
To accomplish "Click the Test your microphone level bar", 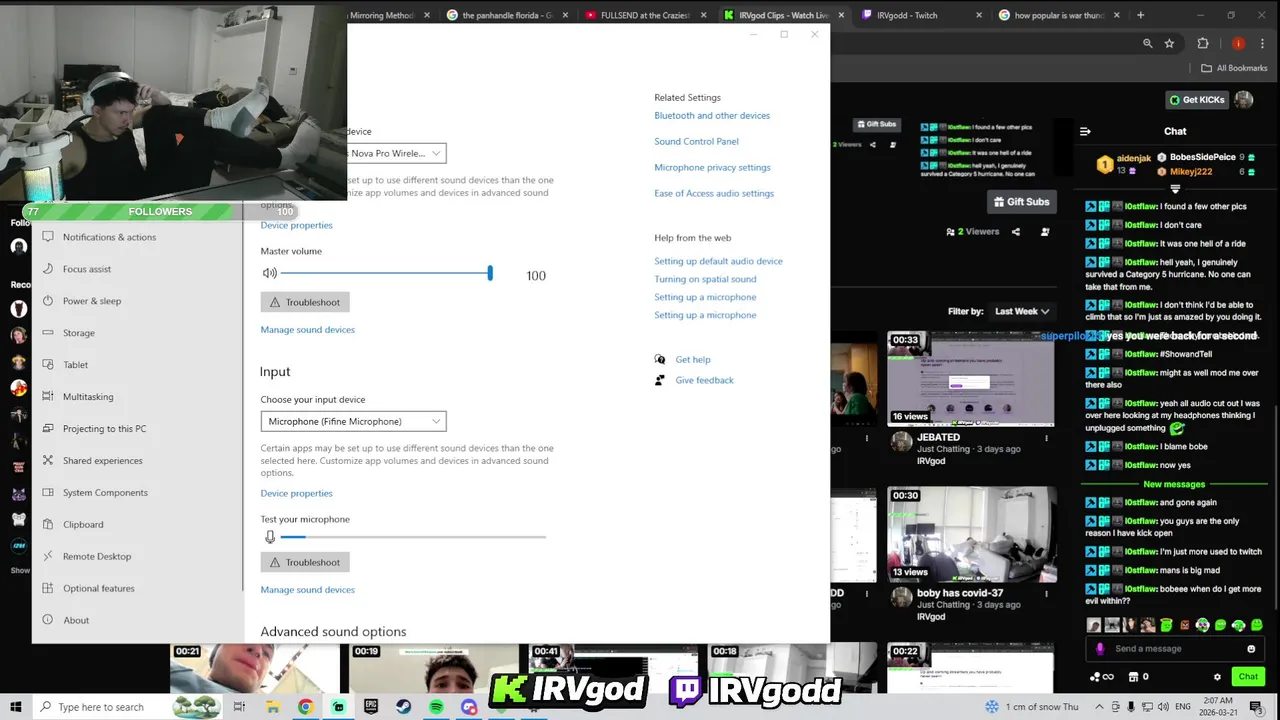I will pos(413,537).
